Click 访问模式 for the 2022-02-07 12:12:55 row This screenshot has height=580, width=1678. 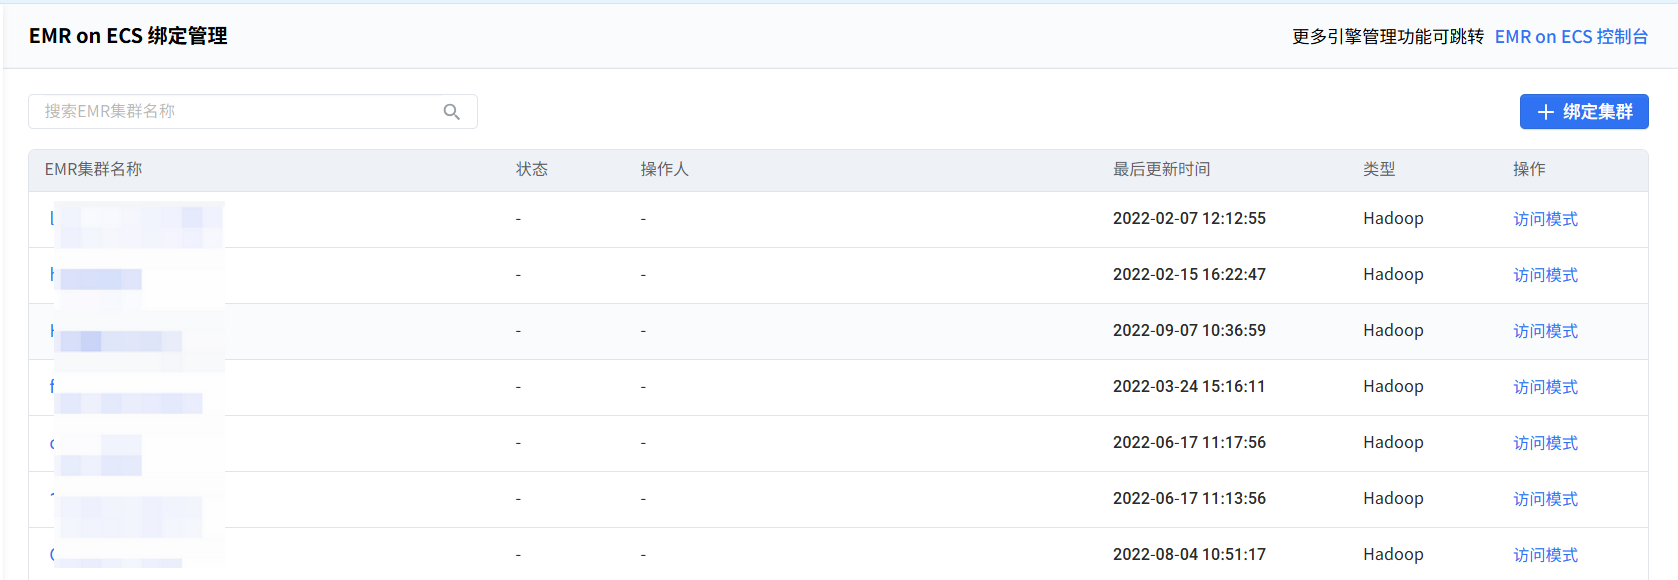click(1545, 219)
